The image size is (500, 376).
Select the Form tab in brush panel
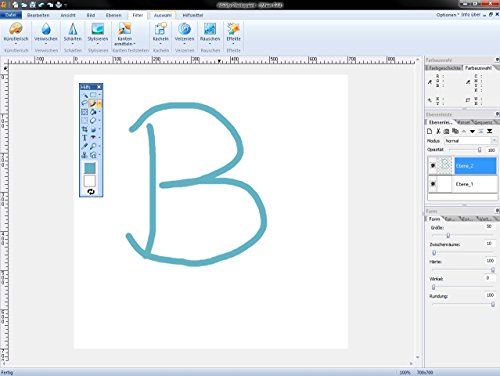(x=434, y=219)
